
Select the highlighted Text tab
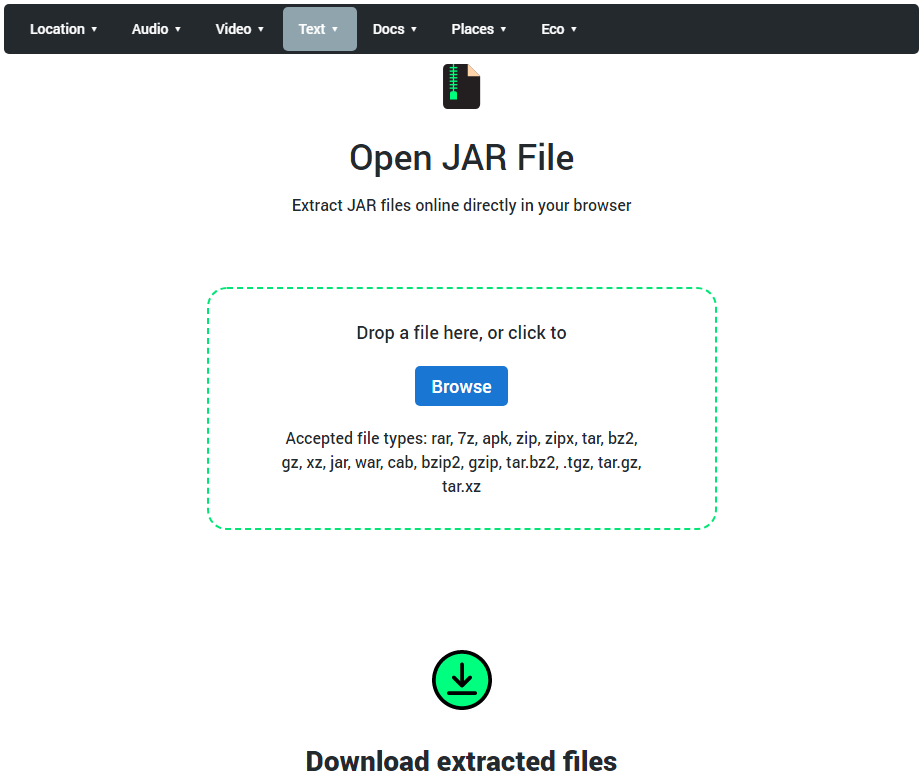[319, 29]
